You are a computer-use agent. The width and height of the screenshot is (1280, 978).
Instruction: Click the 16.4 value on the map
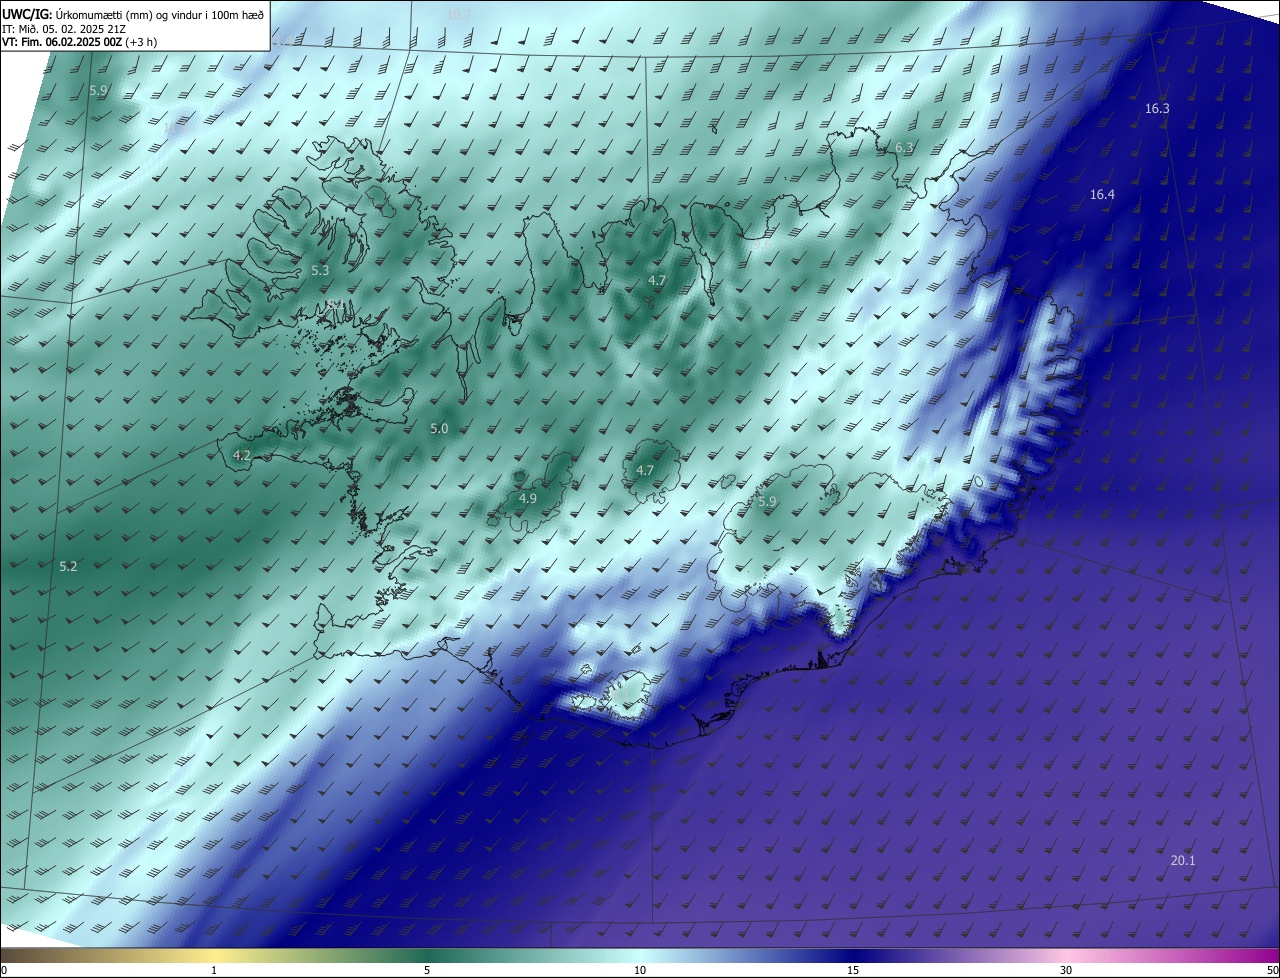(x=1102, y=194)
